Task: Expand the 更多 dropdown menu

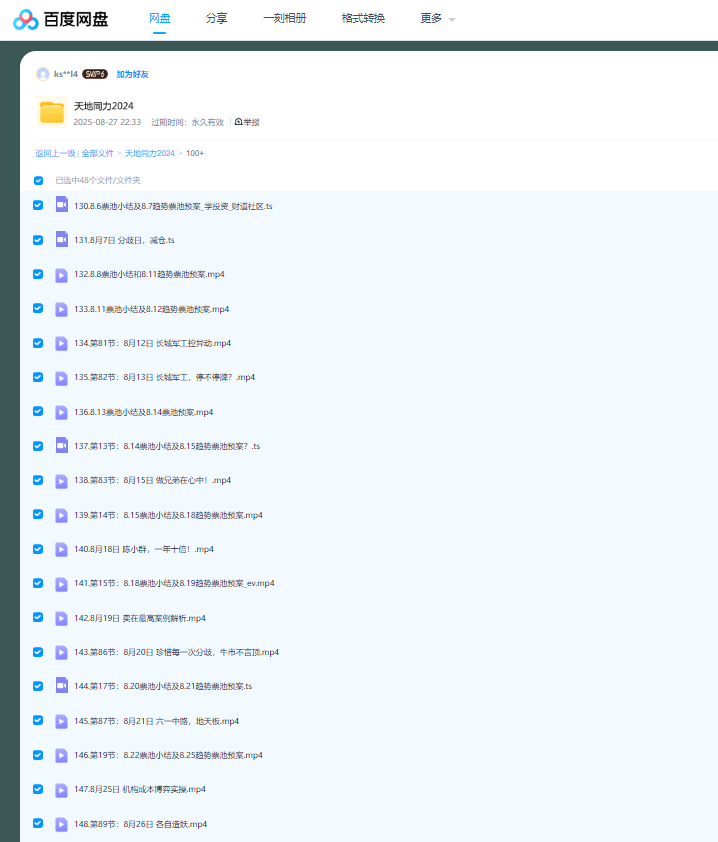Action: tap(438, 19)
